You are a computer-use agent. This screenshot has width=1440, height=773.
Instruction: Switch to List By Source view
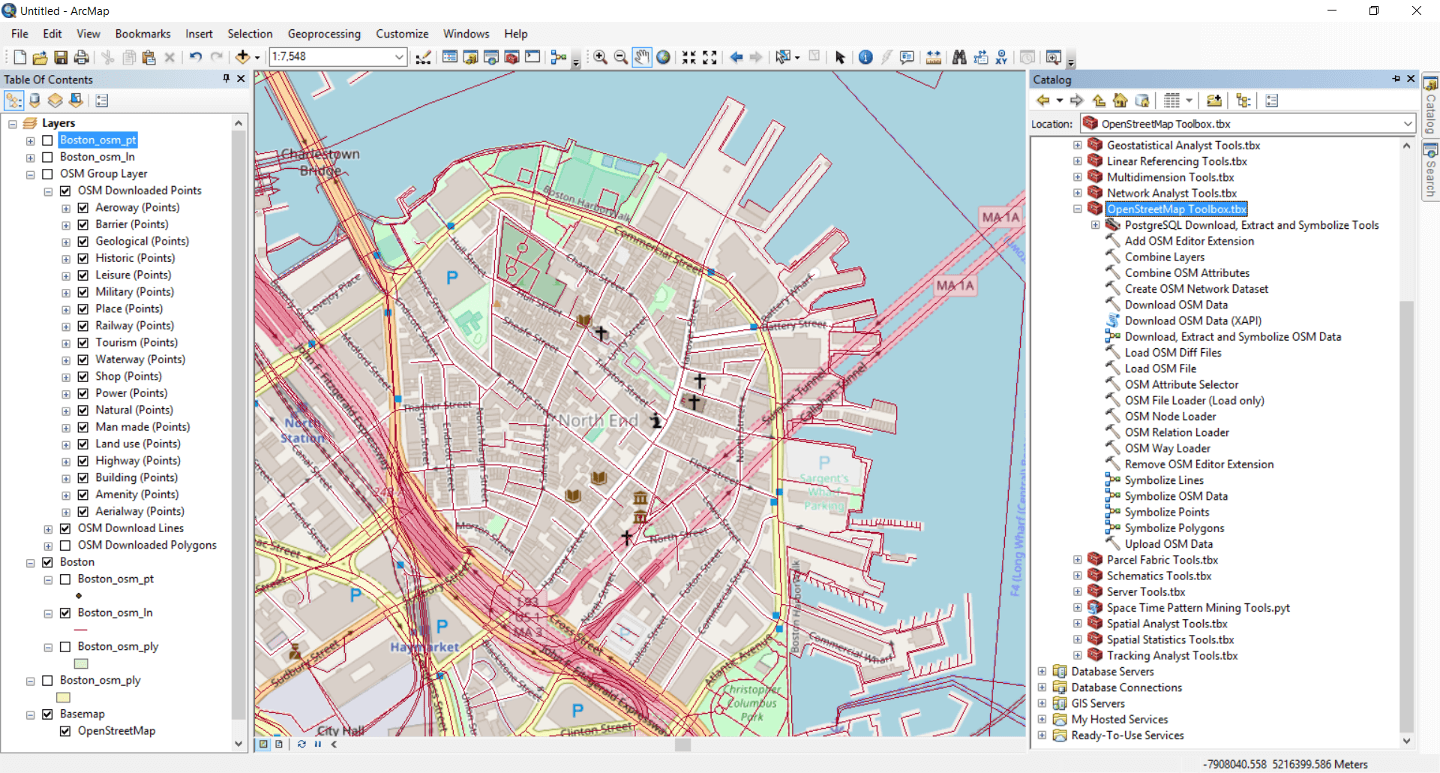tap(35, 101)
